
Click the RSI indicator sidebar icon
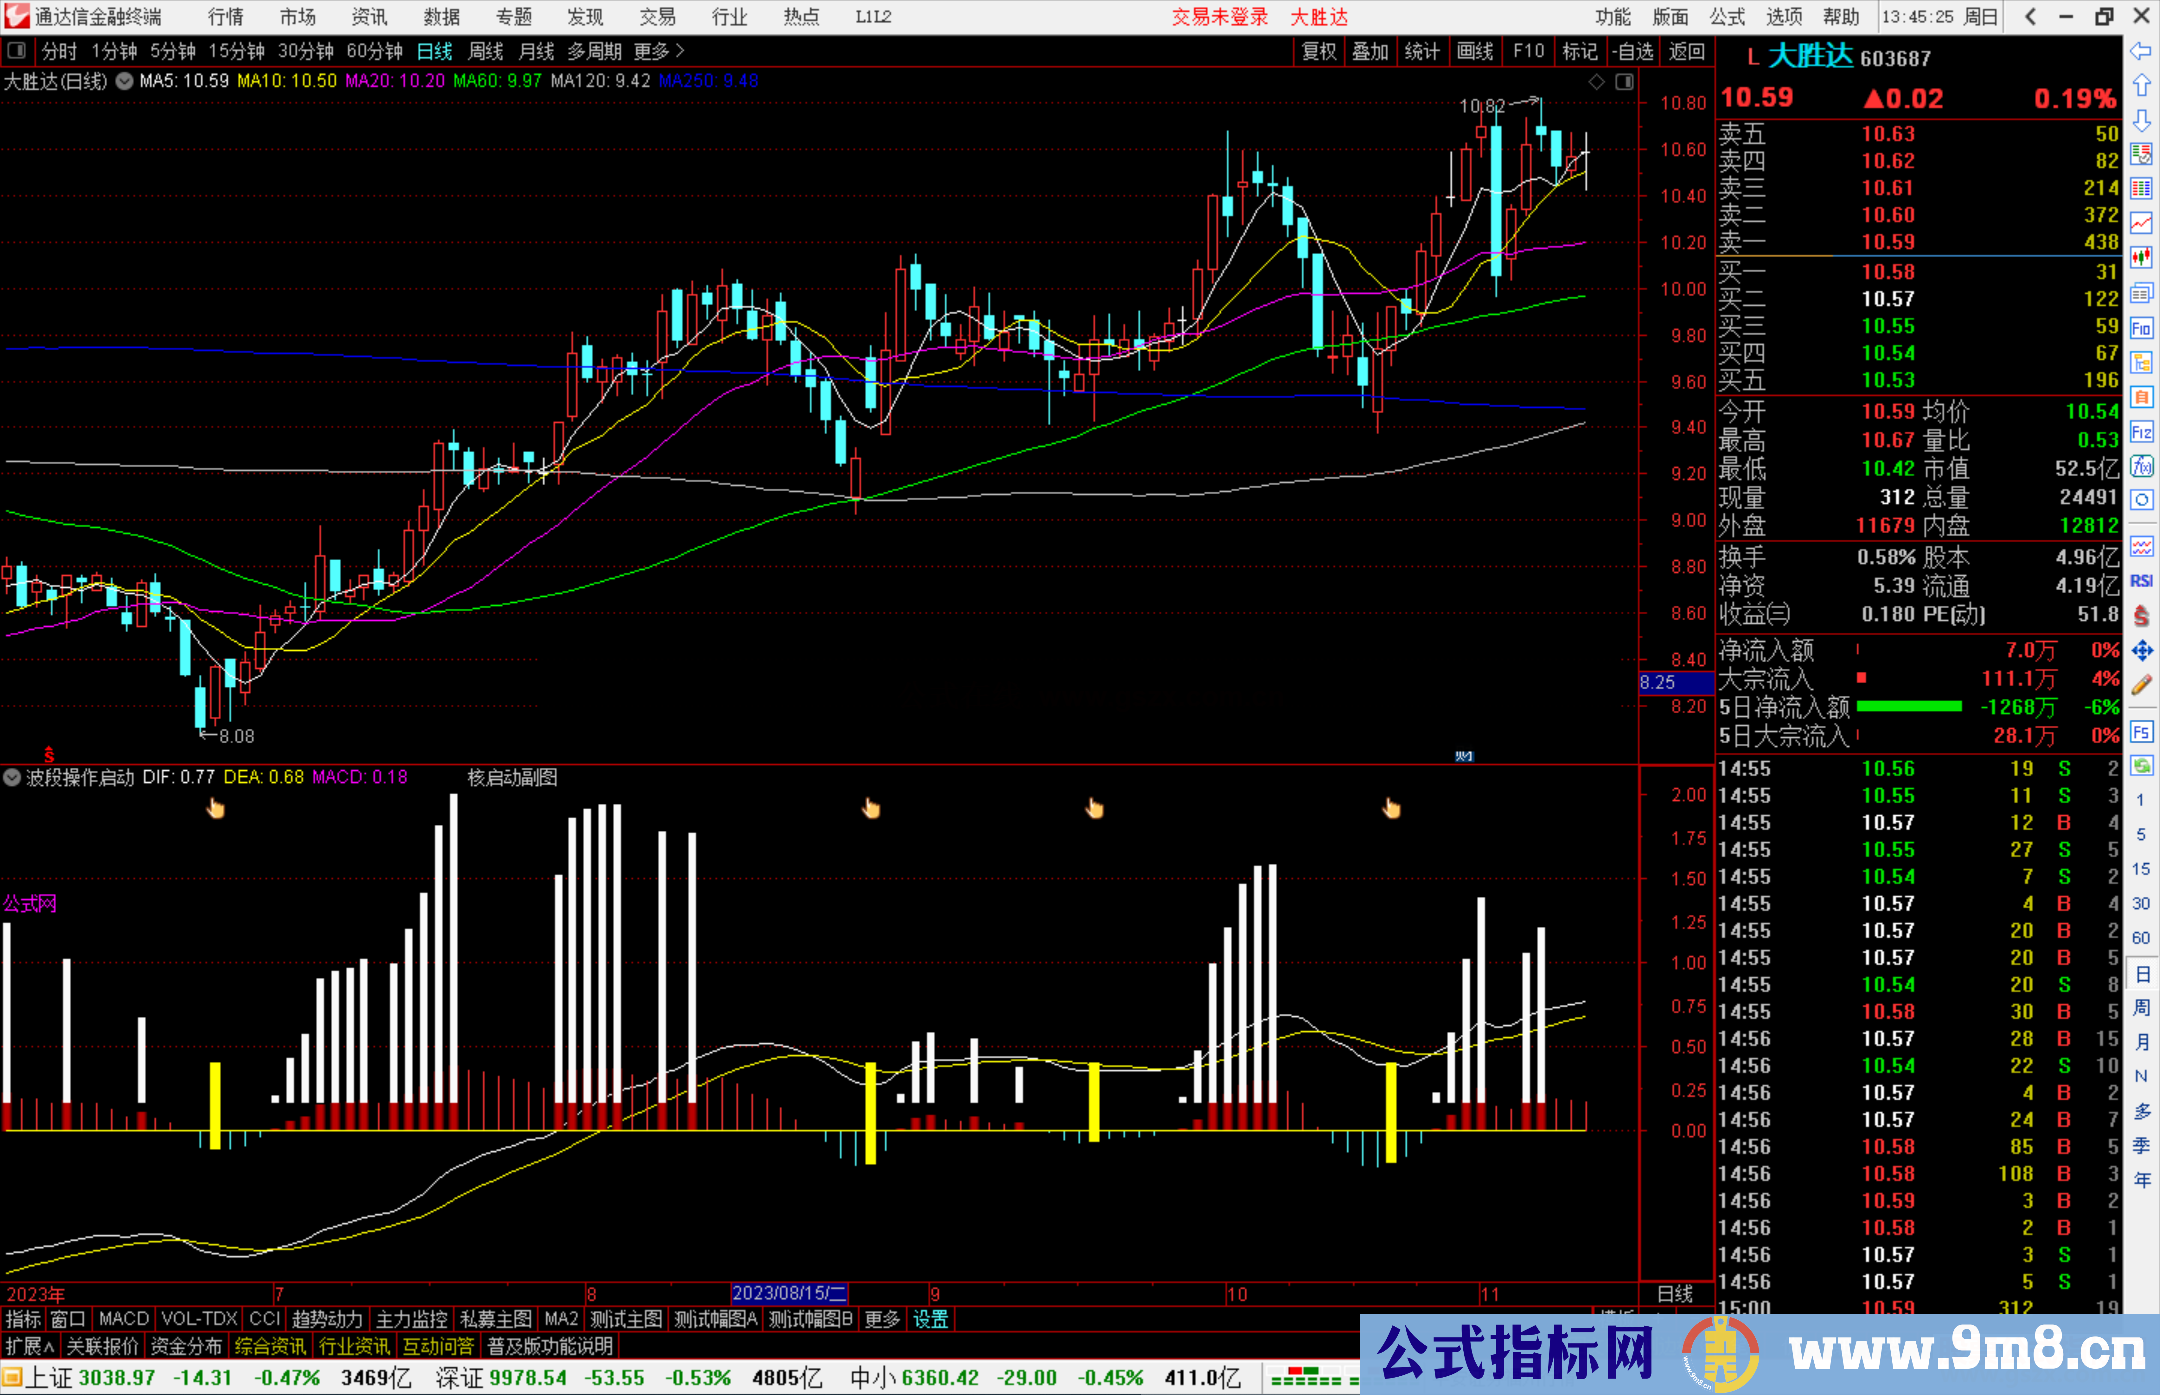coord(2141,581)
